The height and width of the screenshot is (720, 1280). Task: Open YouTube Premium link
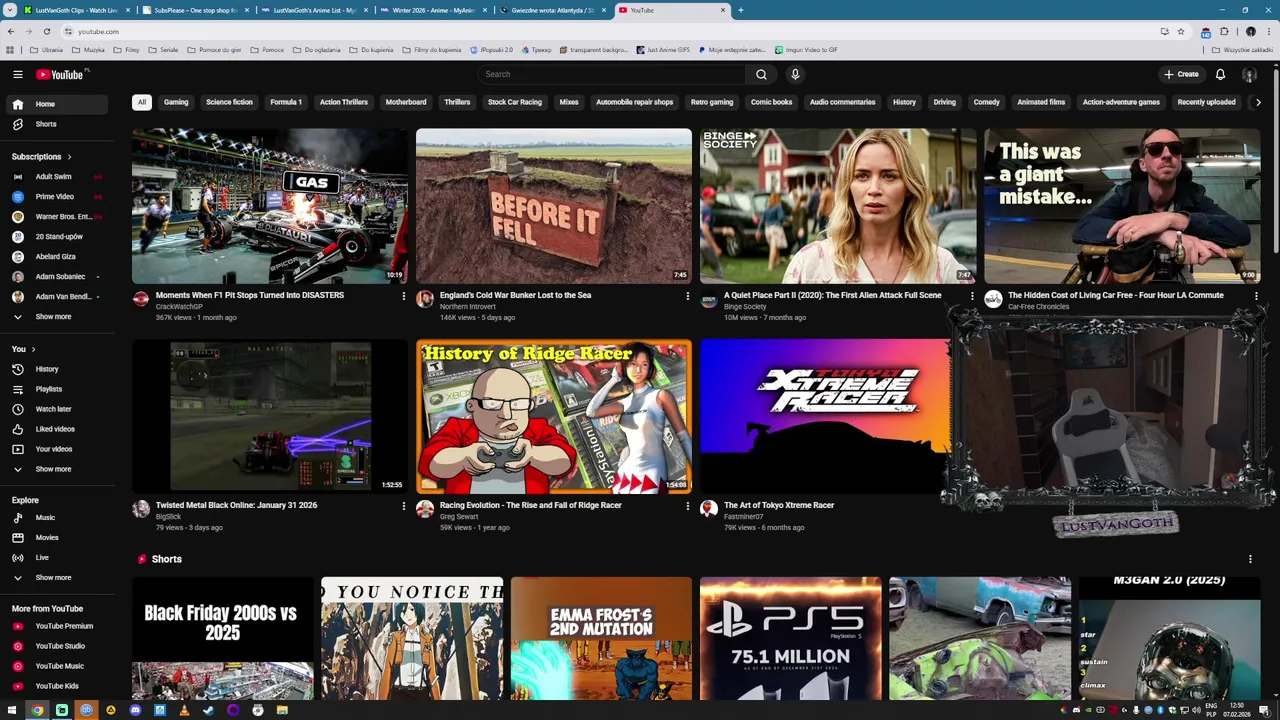pos(58,626)
